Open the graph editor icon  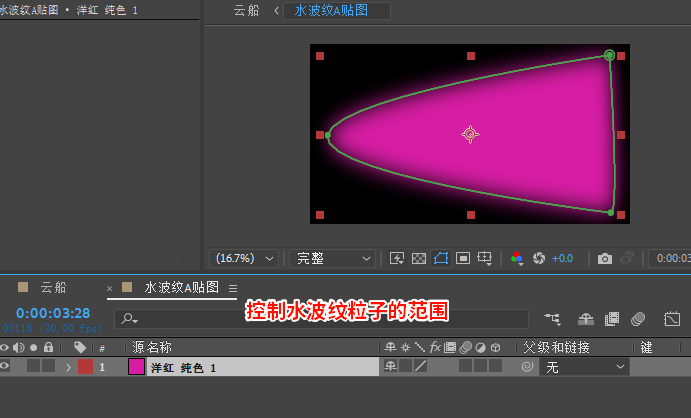point(672,319)
